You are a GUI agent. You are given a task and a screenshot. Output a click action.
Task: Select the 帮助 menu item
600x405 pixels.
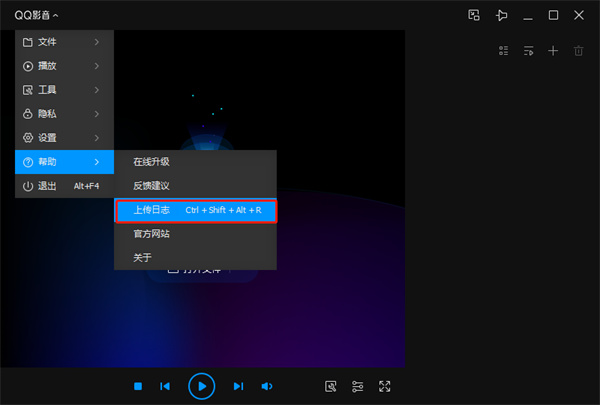click(x=64, y=162)
